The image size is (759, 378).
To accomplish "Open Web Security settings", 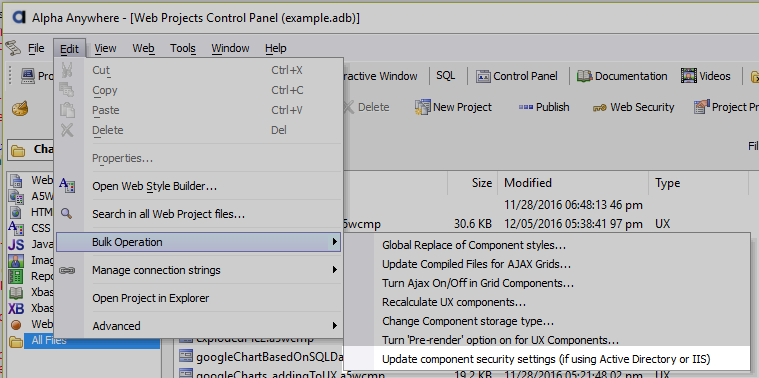I will click(633, 107).
